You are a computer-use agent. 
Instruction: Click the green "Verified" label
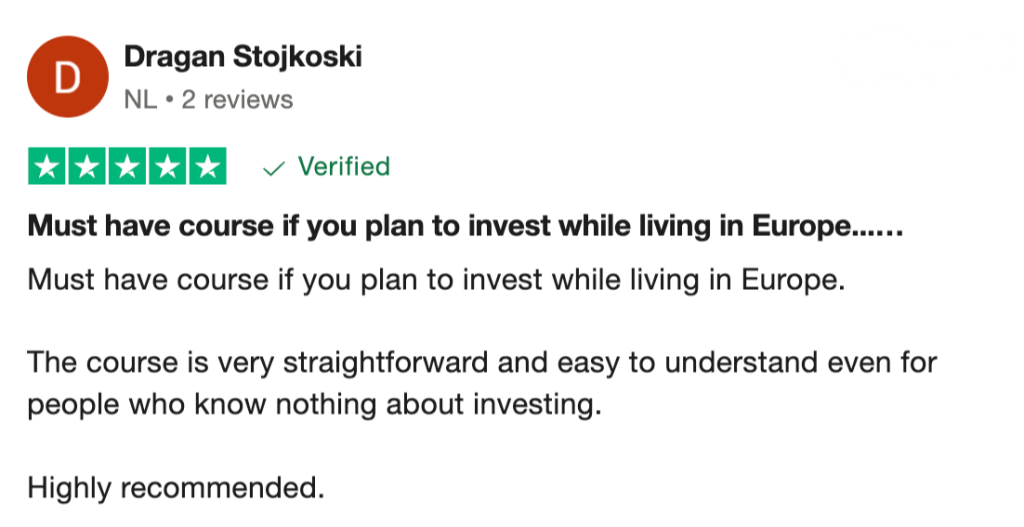343,167
